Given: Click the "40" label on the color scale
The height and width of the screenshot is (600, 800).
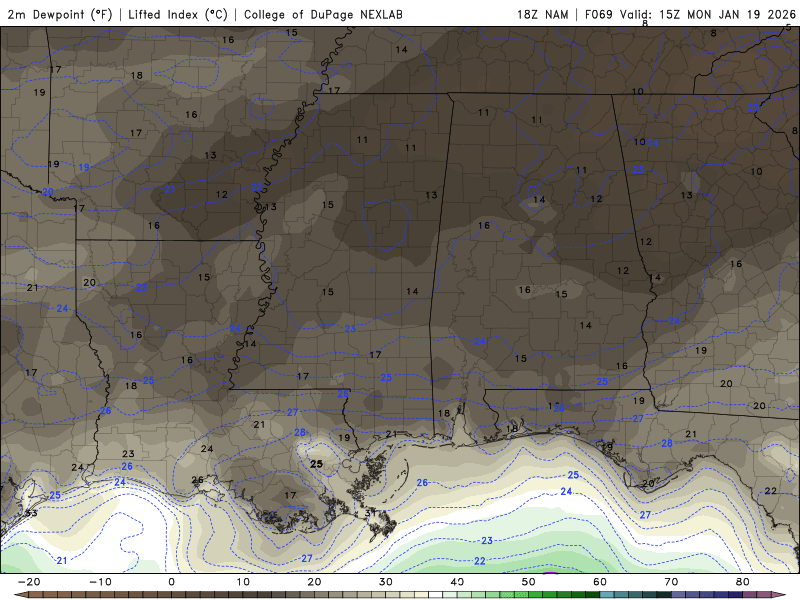Looking at the screenshot, I should tap(457, 582).
